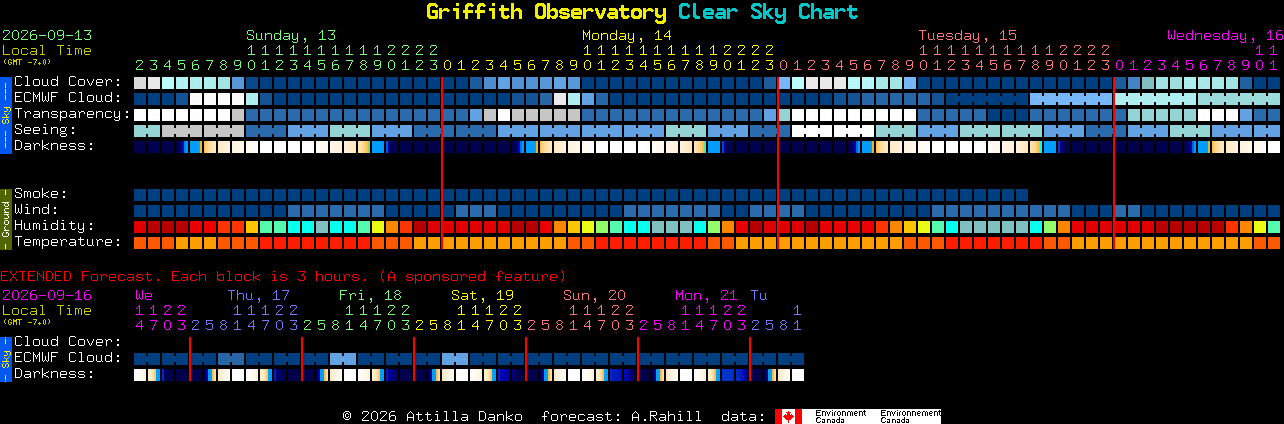This screenshot has width=1284, height=424.
Task: Click the Environment Canada English logo text
Action: tap(839, 416)
